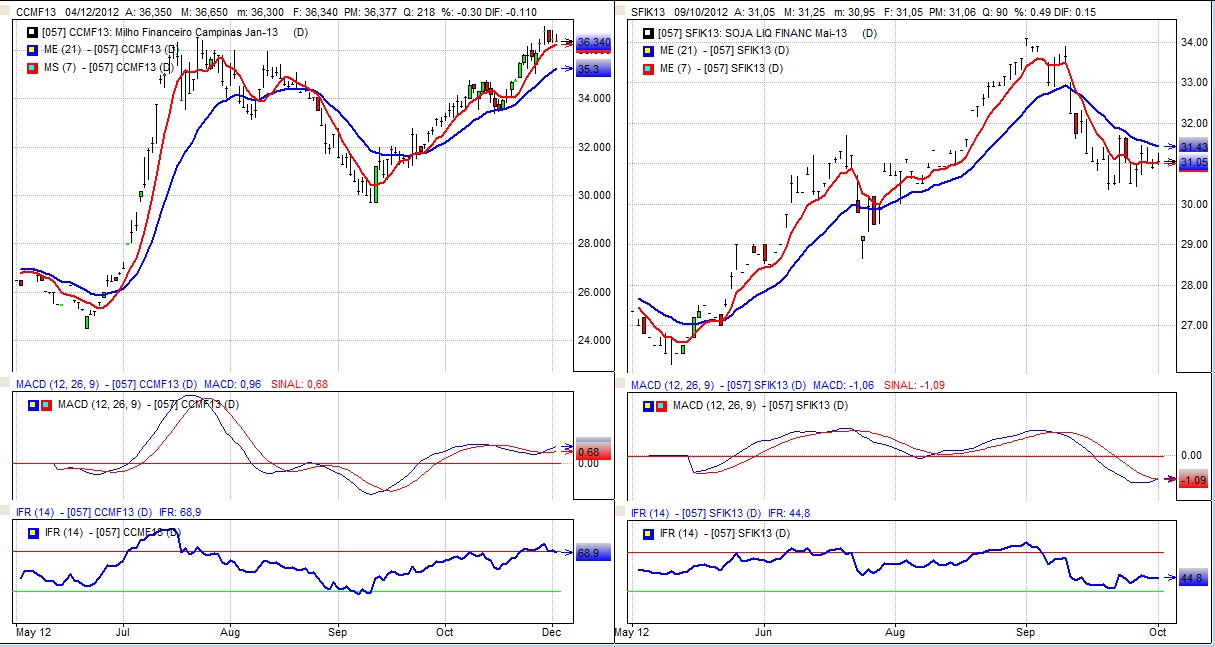Click the blue ME (21) legend icon for CCMF13

click(33, 50)
